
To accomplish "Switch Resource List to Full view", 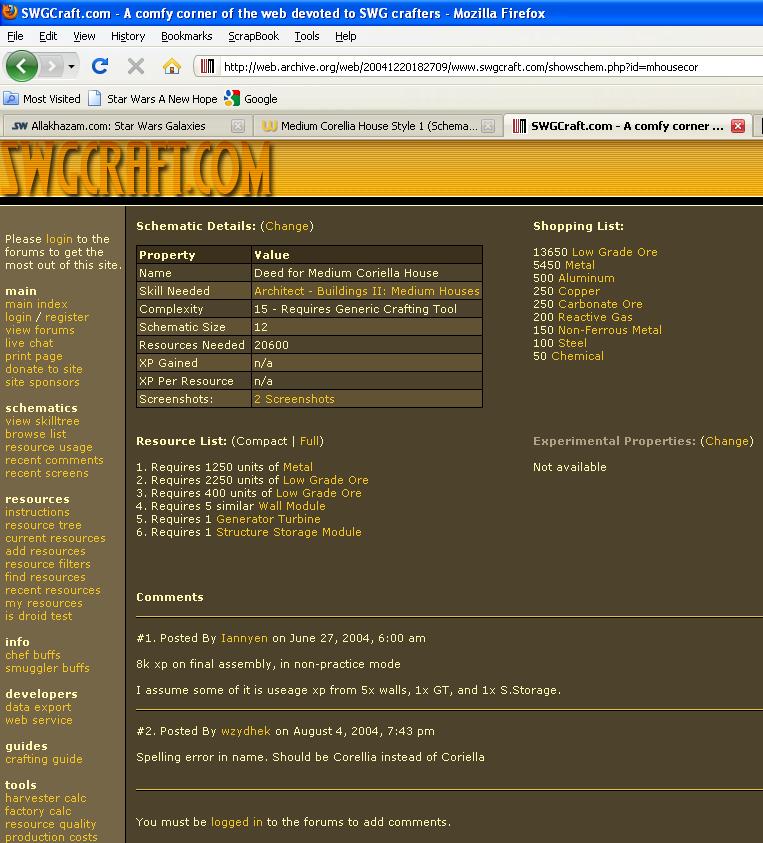I will (309, 441).
